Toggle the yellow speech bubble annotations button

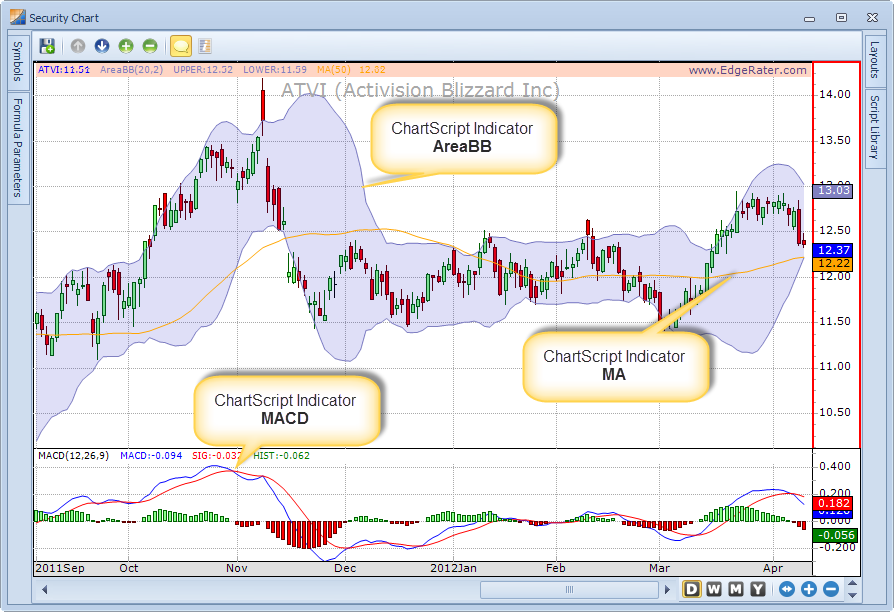click(x=181, y=46)
